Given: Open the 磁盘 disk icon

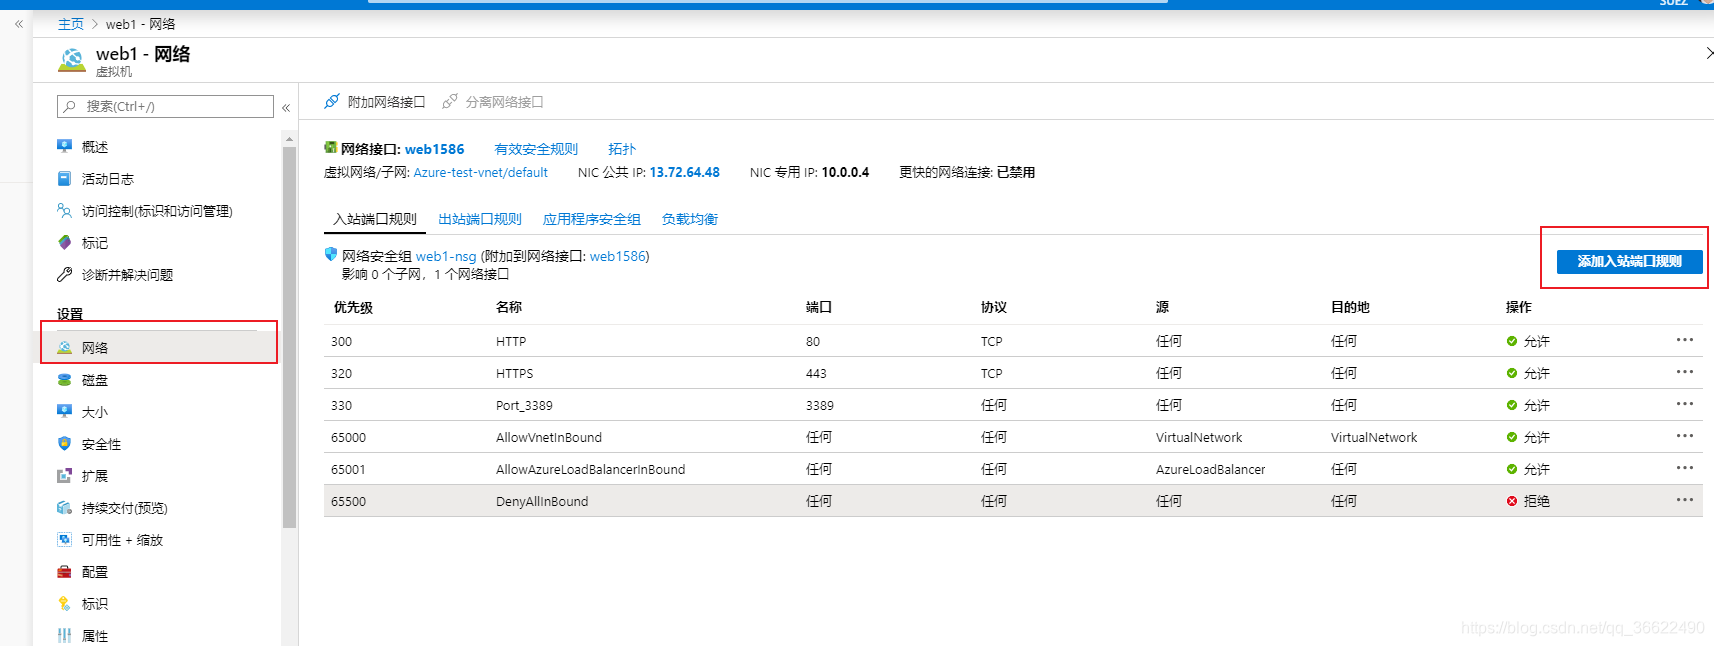Looking at the screenshot, I should 65,379.
